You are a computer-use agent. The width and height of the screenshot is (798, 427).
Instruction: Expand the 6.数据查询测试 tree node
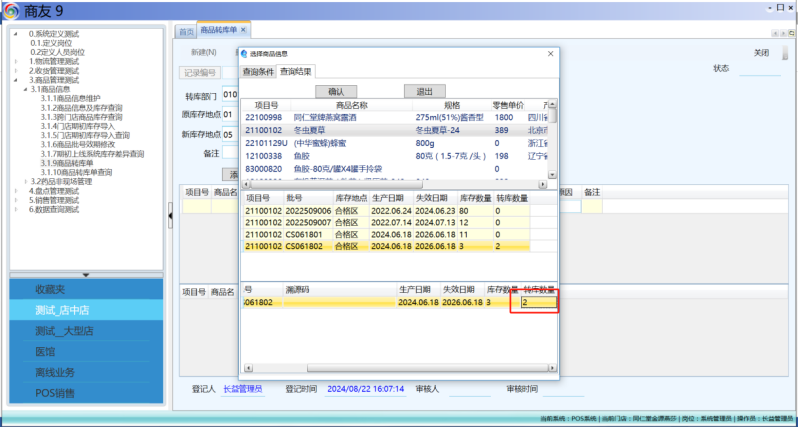16,209
